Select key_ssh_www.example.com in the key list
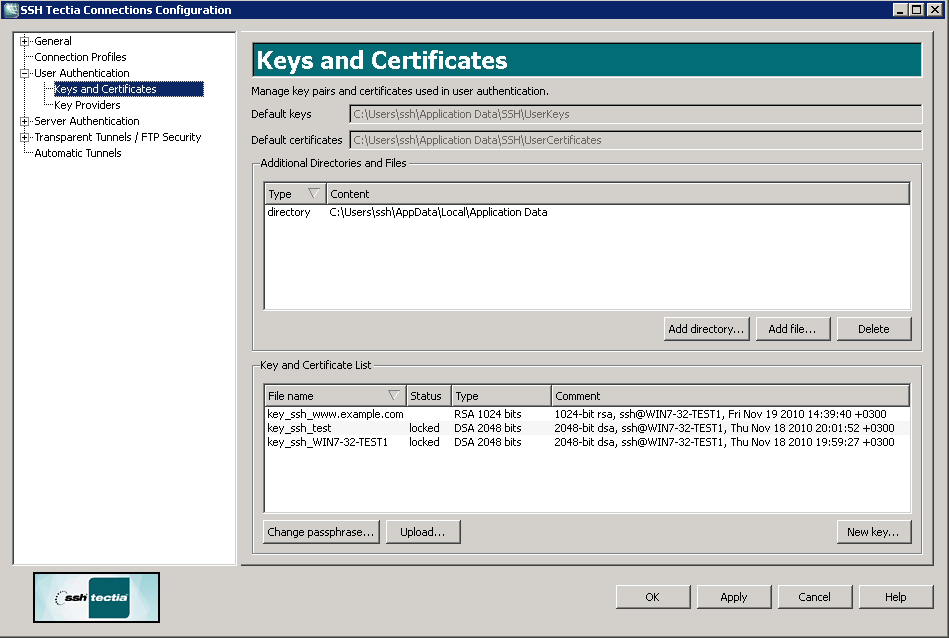 334,413
